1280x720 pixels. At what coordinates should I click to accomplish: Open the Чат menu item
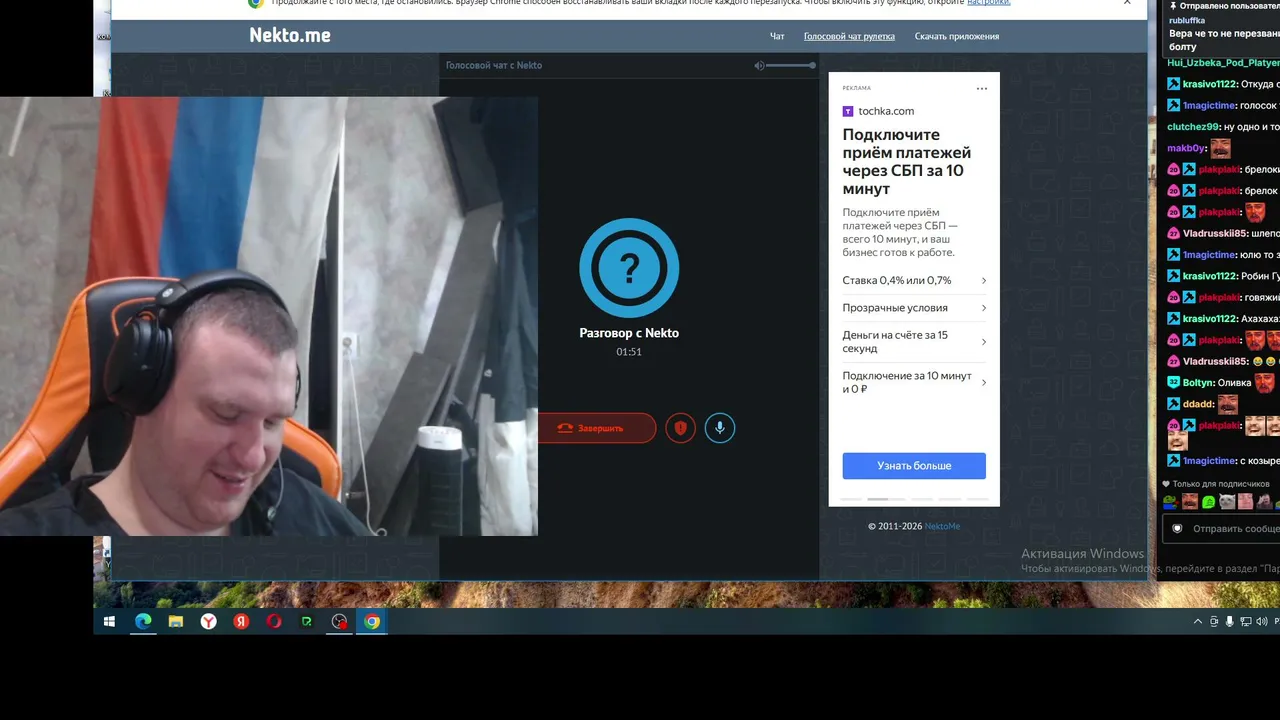coord(777,37)
